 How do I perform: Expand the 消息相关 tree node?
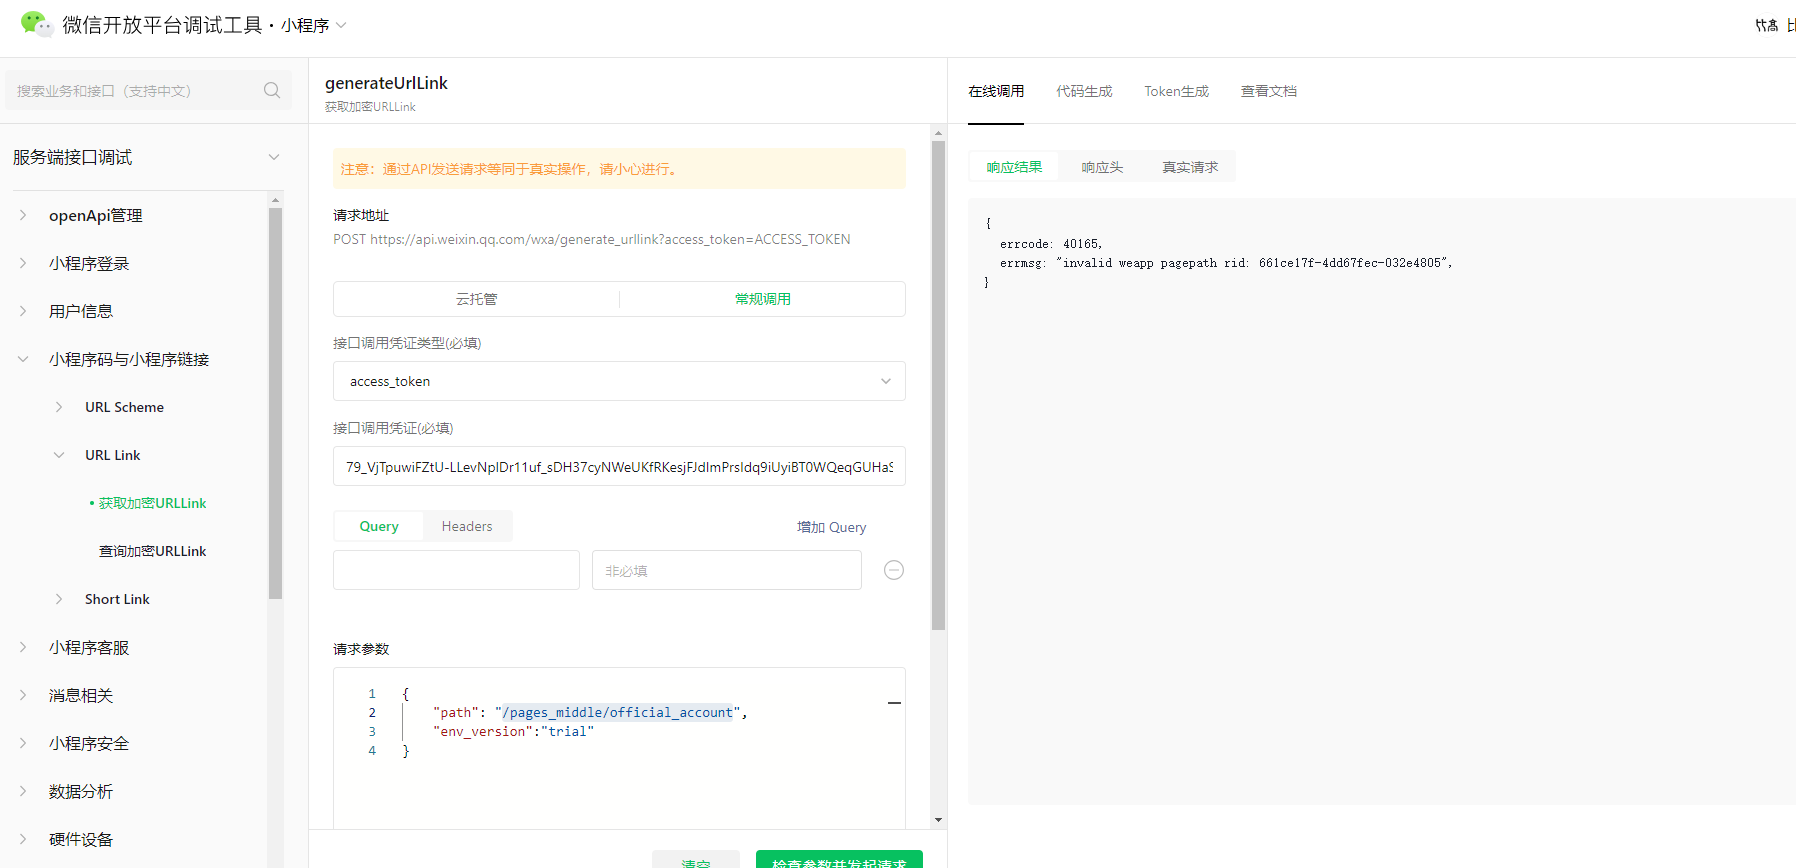click(x=23, y=695)
